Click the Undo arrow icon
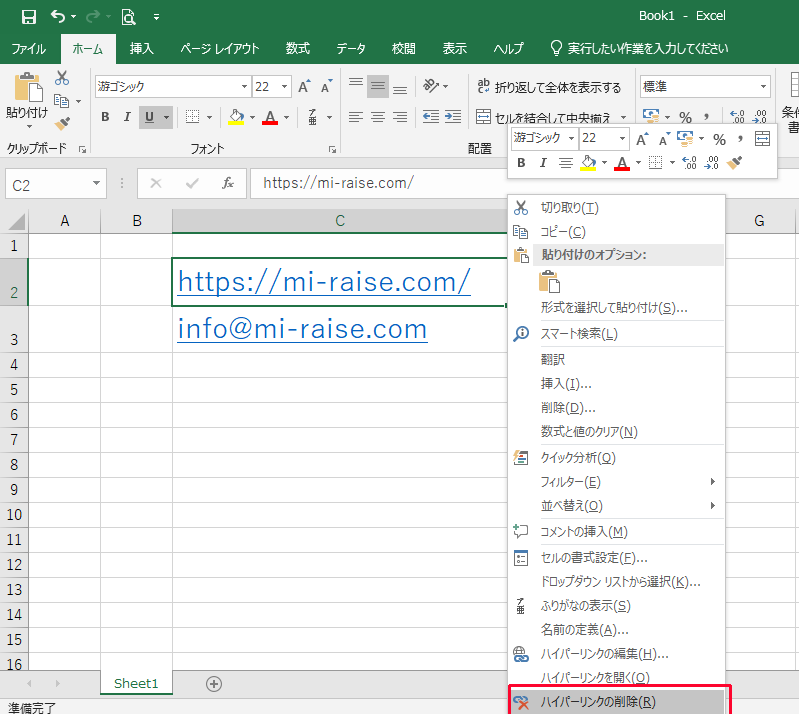The image size is (799, 714). point(58,17)
